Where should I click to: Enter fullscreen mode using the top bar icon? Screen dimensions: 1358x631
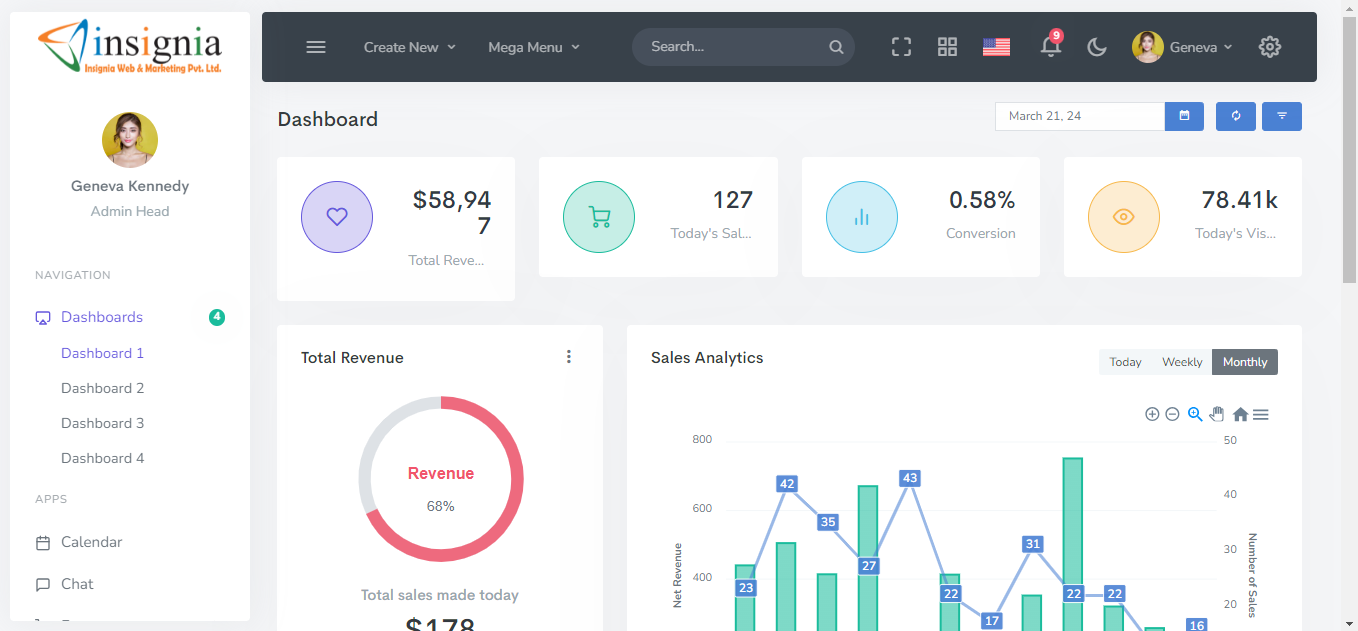pyautogui.click(x=901, y=47)
